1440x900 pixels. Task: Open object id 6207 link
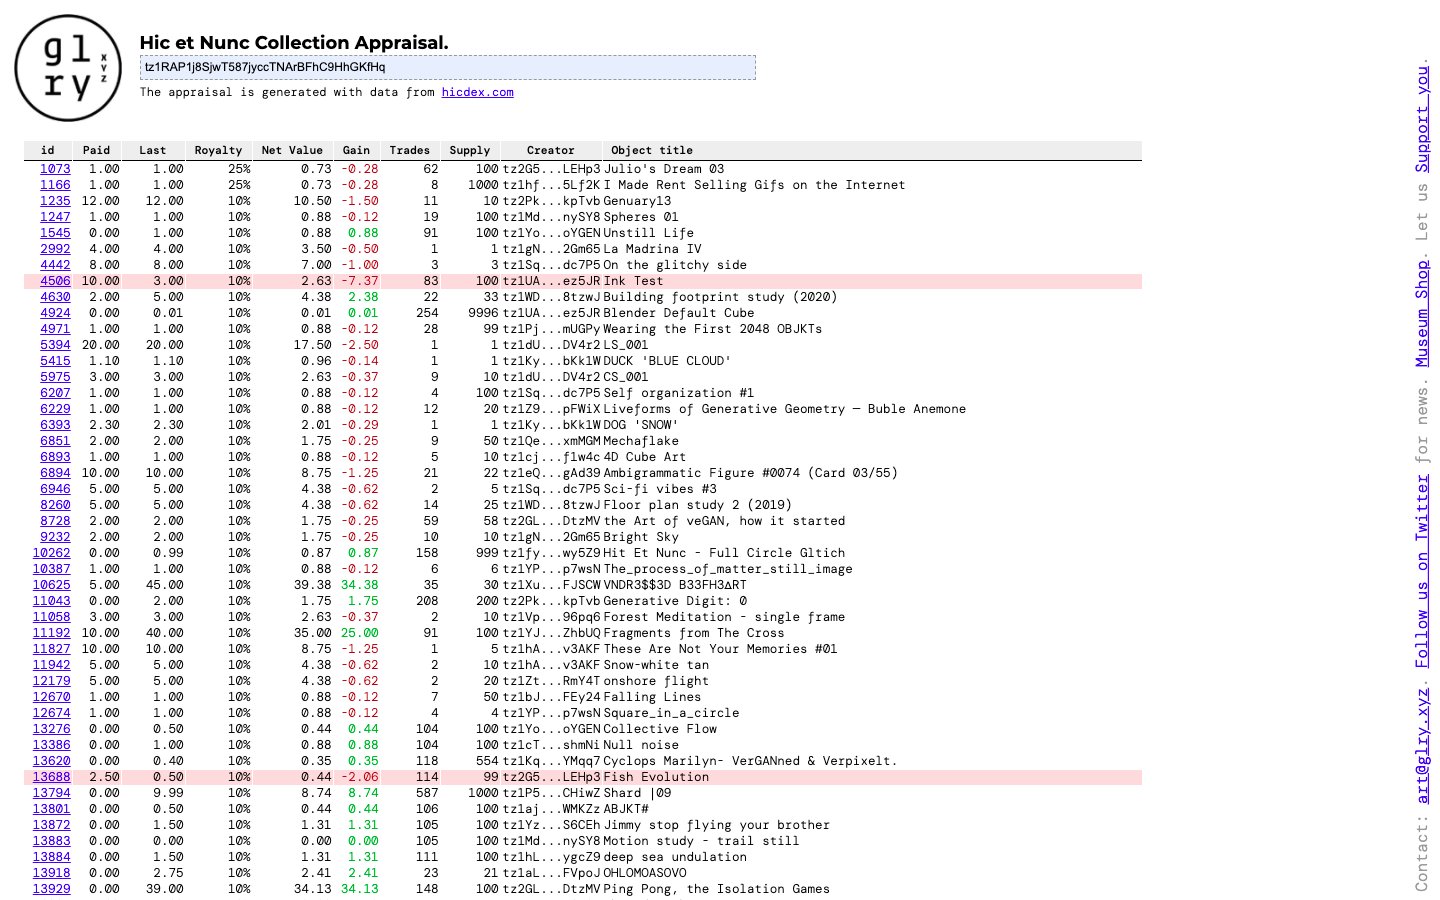pos(55,393)
